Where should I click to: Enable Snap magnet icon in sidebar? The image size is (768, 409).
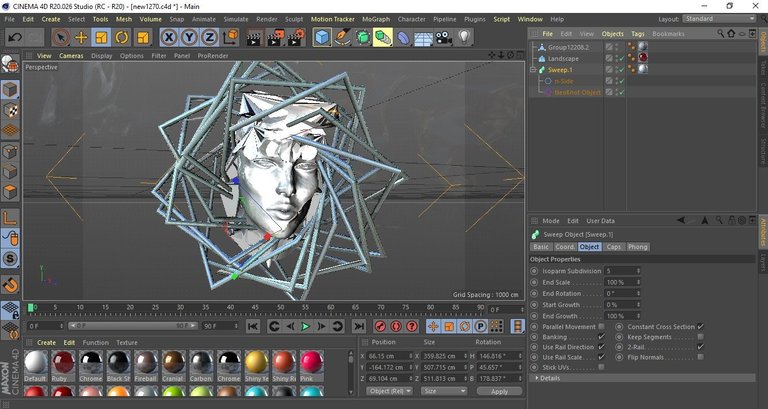point(10,285)
